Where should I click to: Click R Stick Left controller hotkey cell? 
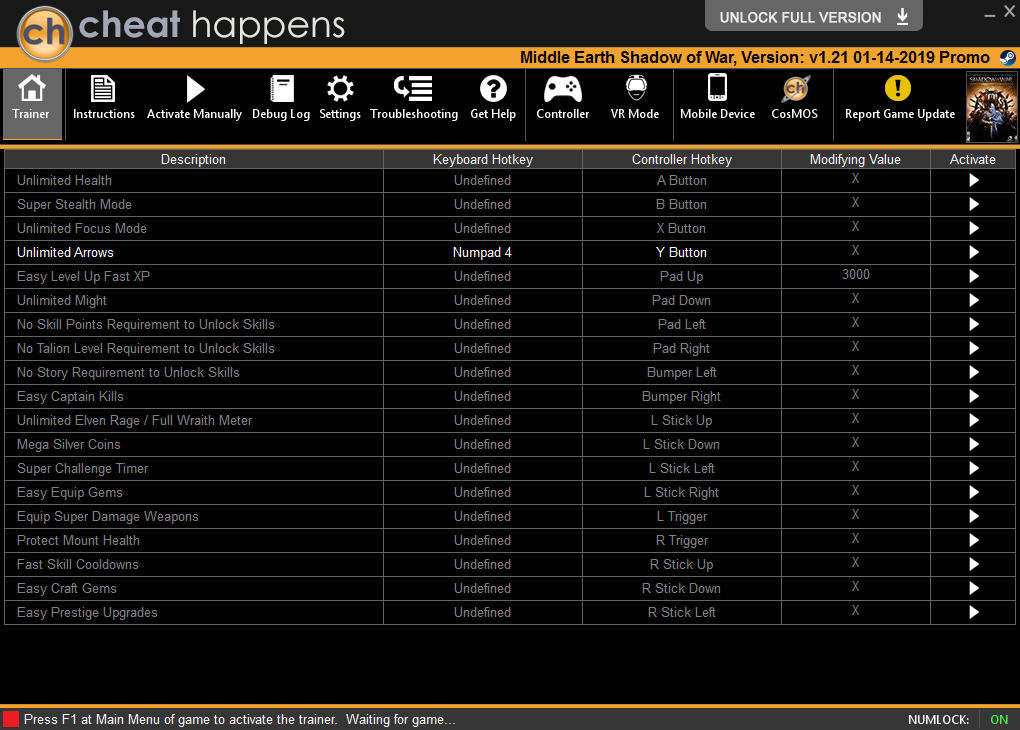681,612
